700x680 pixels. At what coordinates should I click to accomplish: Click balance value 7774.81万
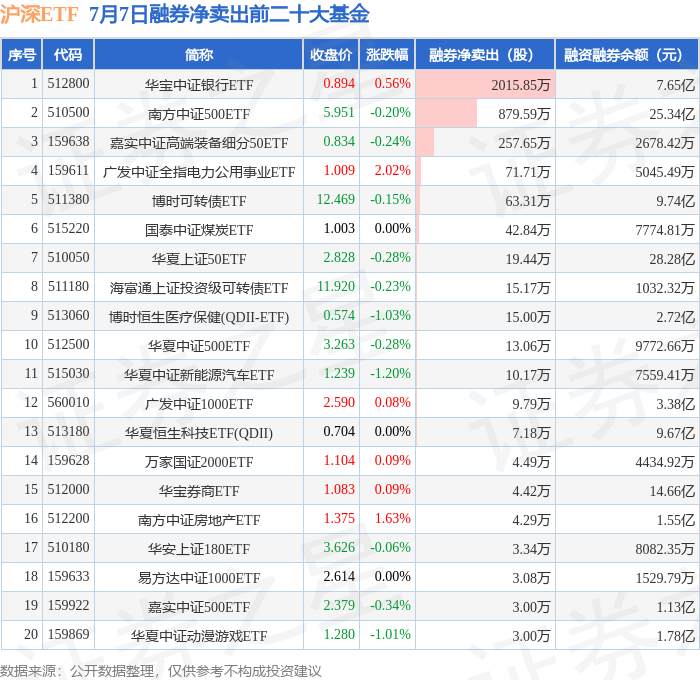pos(665,230)
